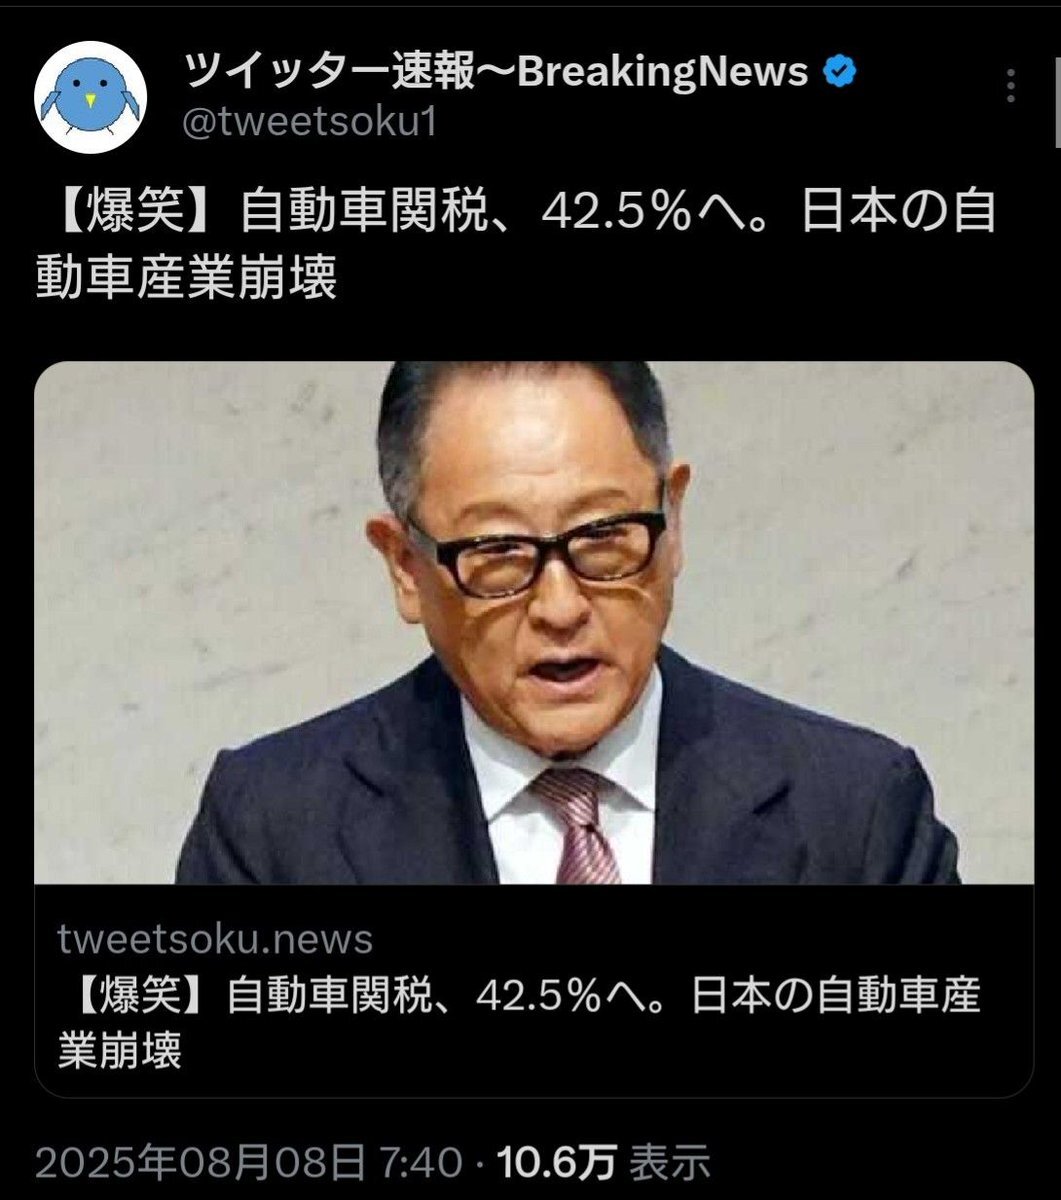Open the tweetsoku.news domain link

(215, 939)
